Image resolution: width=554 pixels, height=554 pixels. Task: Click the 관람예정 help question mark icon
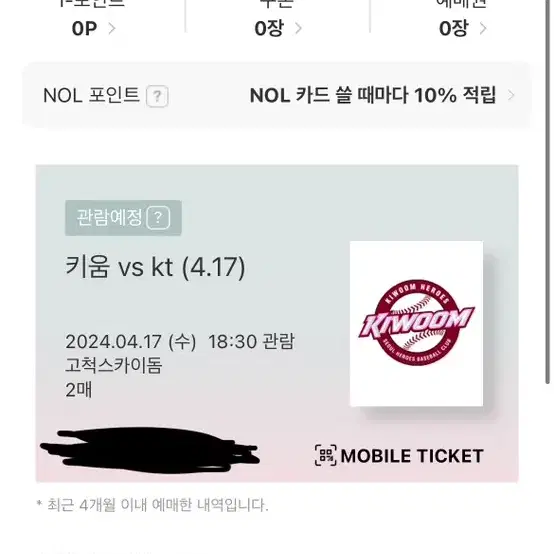[158, 218]
